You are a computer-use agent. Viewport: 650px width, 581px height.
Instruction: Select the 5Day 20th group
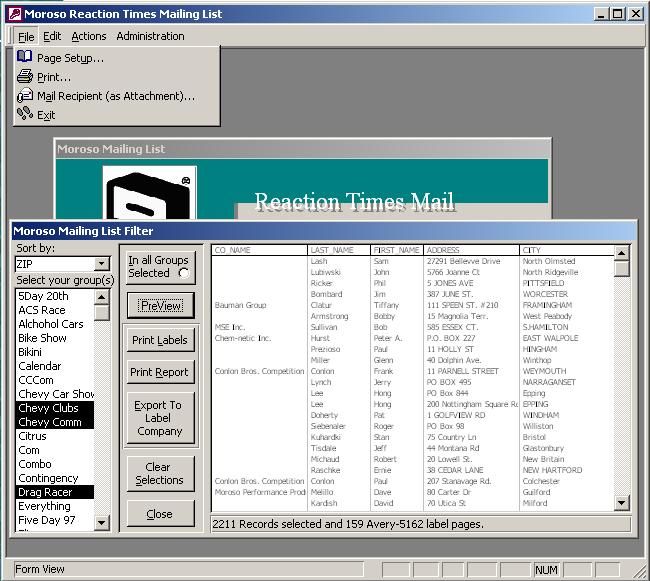pos(56,296)
